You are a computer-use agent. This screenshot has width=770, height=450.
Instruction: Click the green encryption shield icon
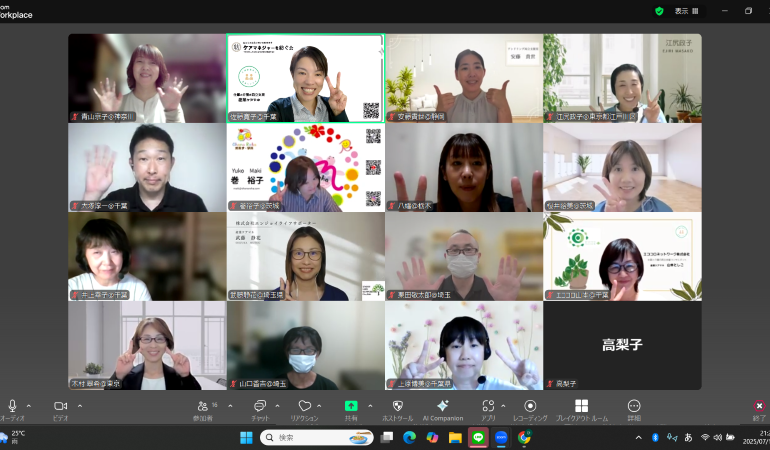point(659,11)
